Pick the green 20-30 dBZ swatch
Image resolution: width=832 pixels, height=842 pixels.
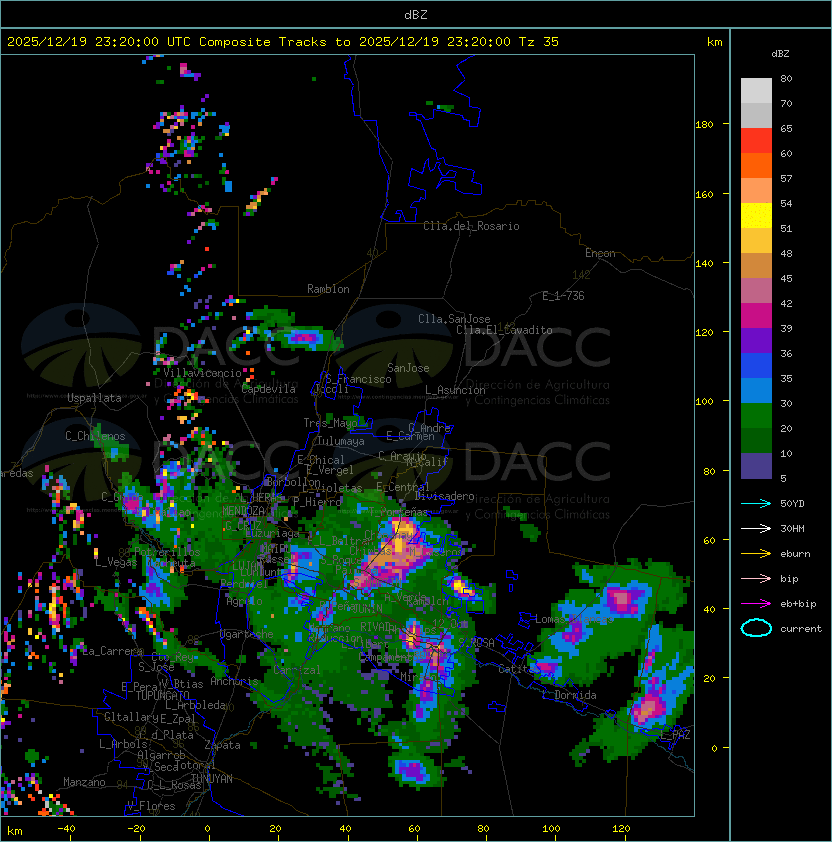tap(756, 416)
